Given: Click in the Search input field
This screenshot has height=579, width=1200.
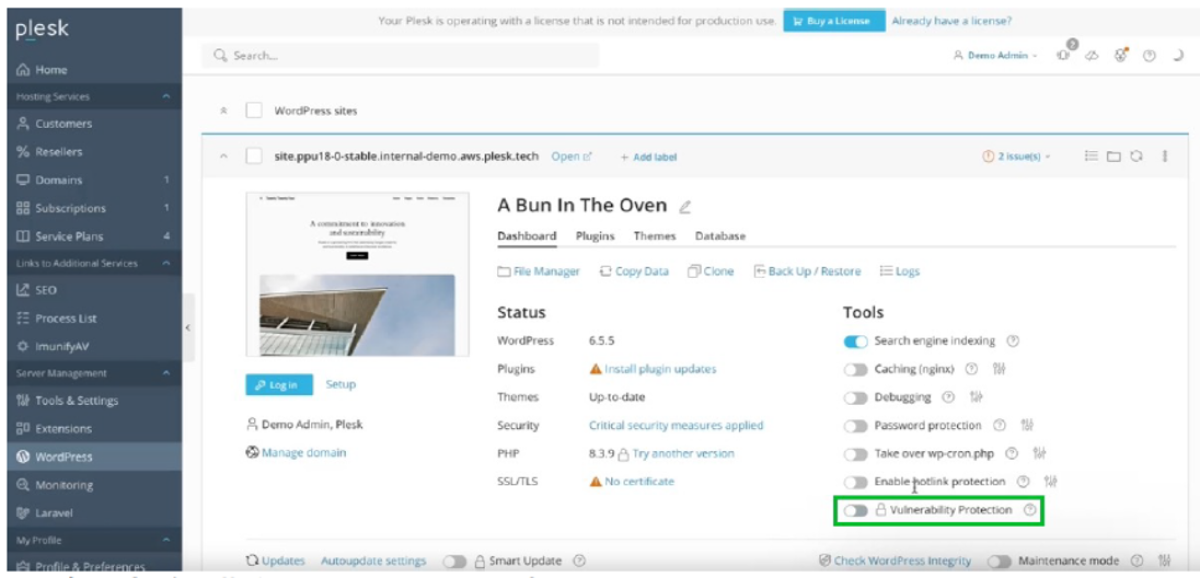Looking at the screenshot, I should 401,56.
